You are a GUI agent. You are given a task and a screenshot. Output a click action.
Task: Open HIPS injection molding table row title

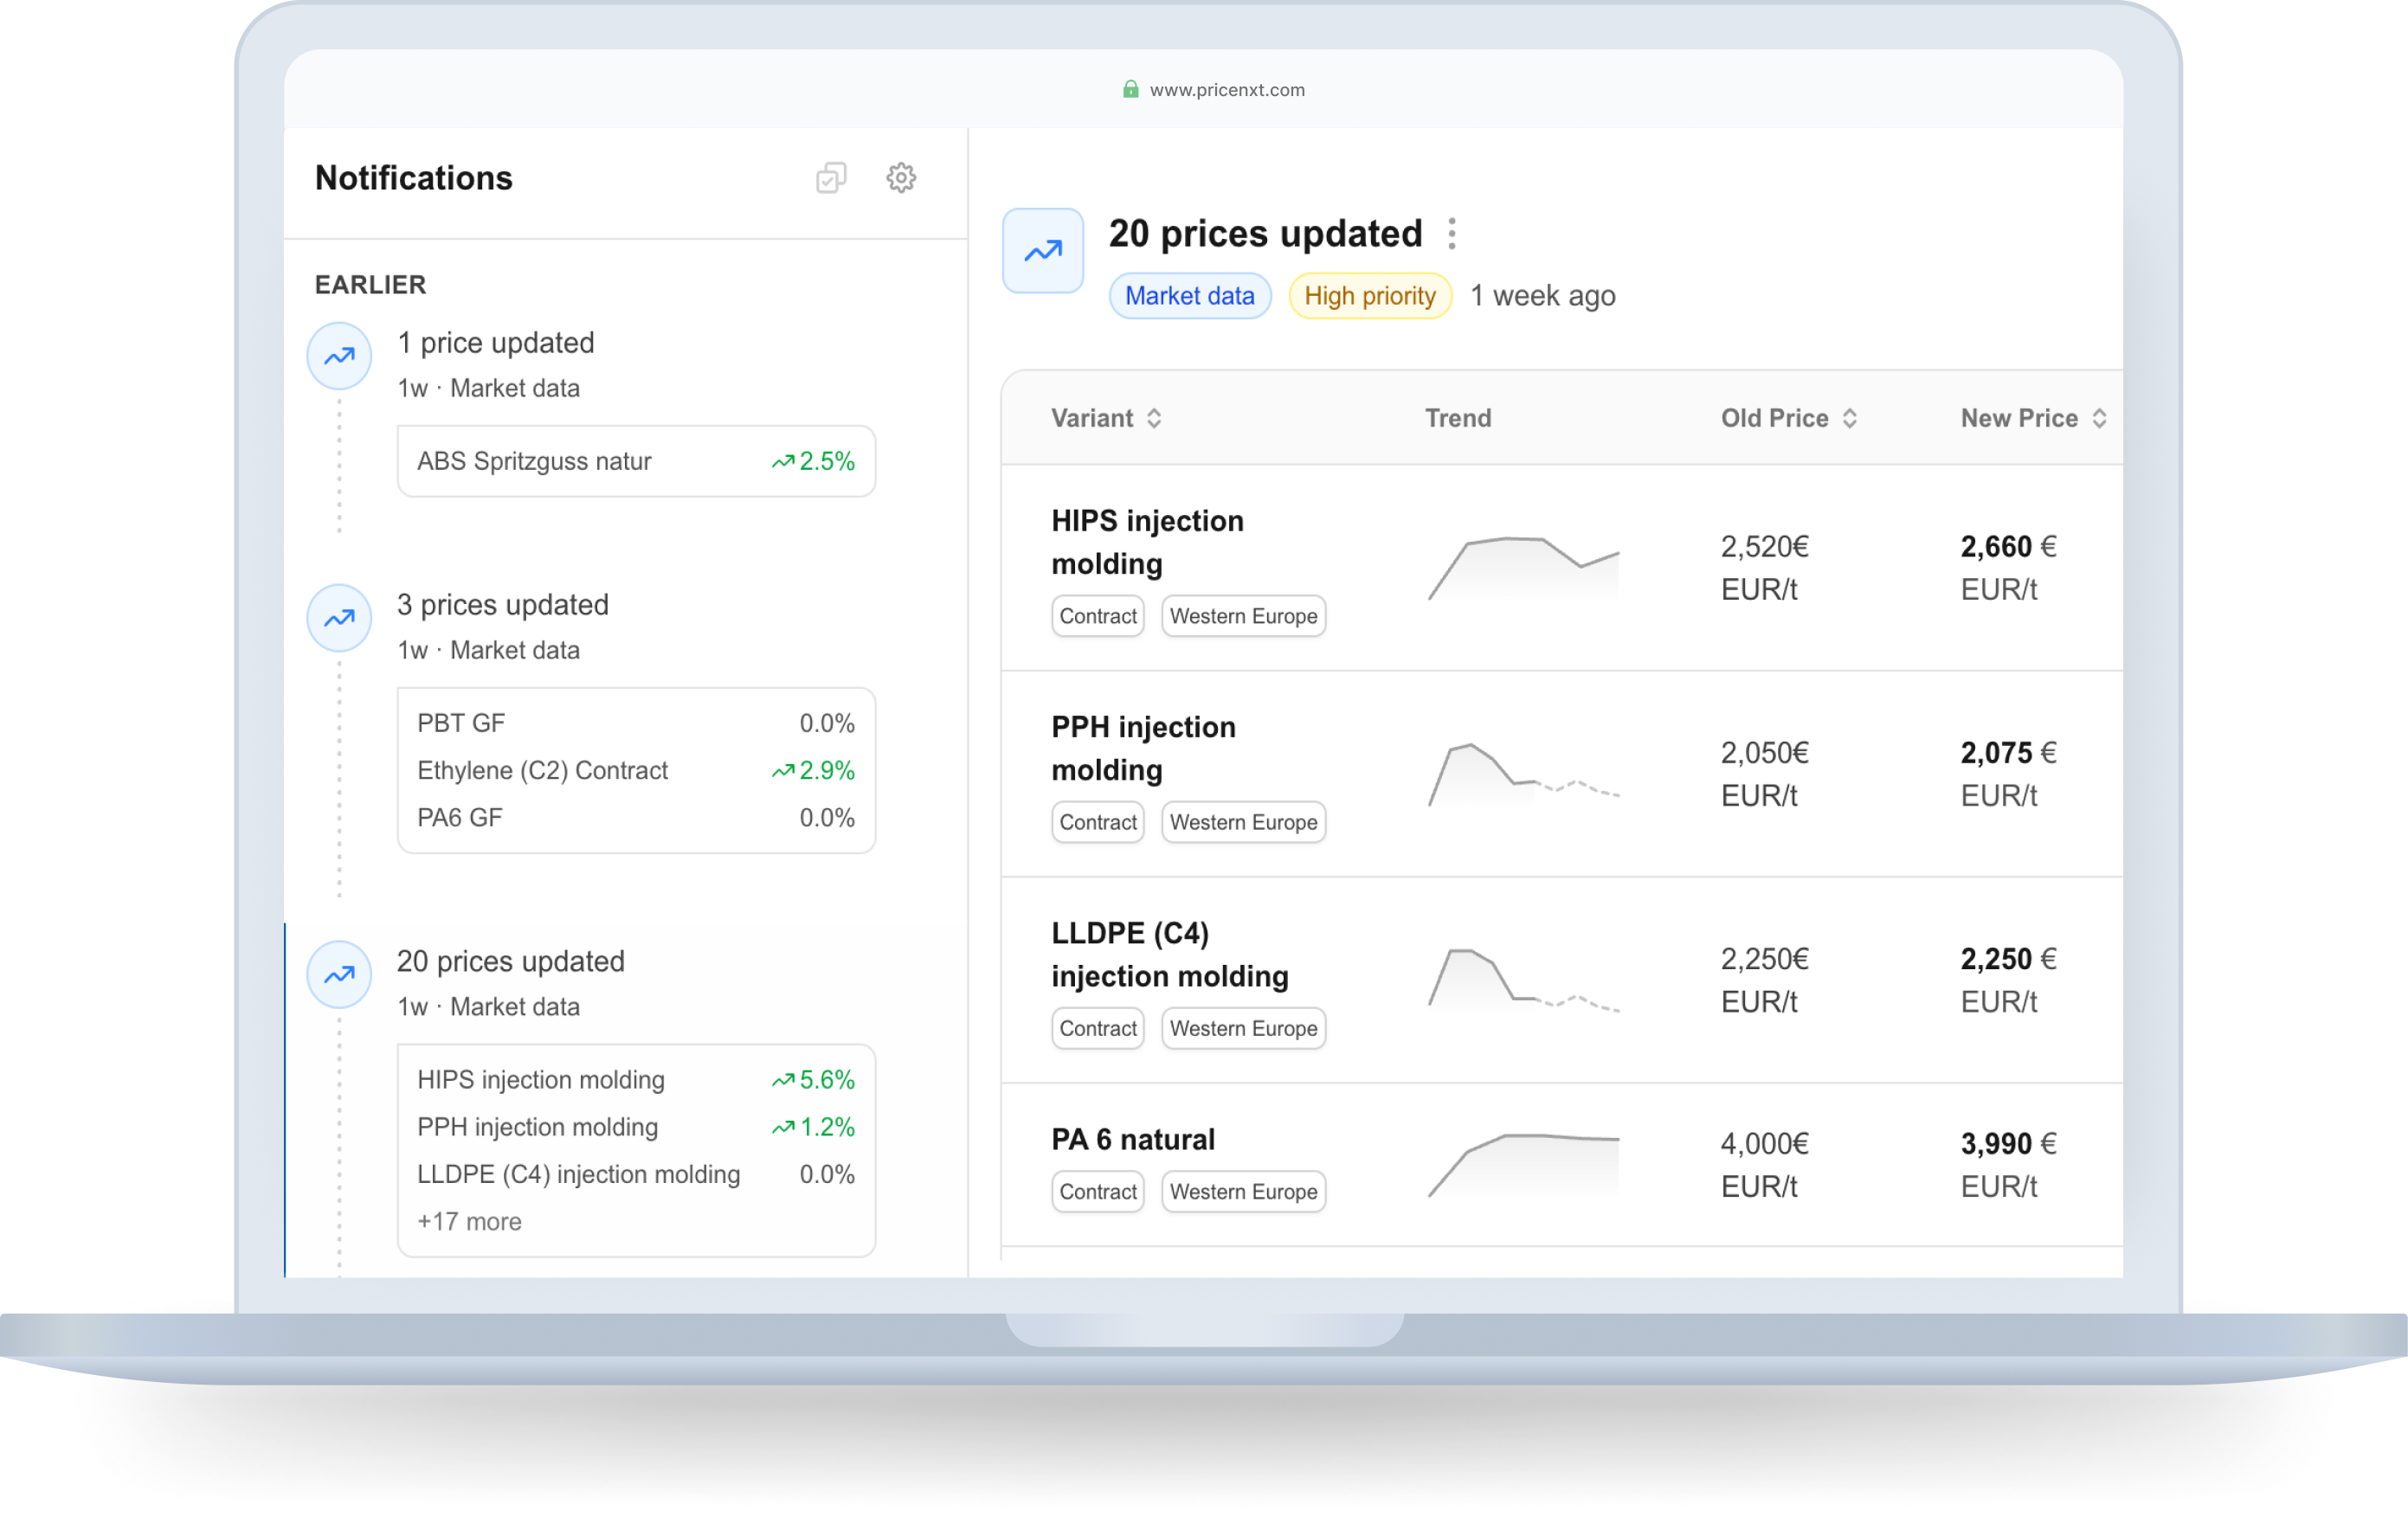click(x=1148, y=543)
